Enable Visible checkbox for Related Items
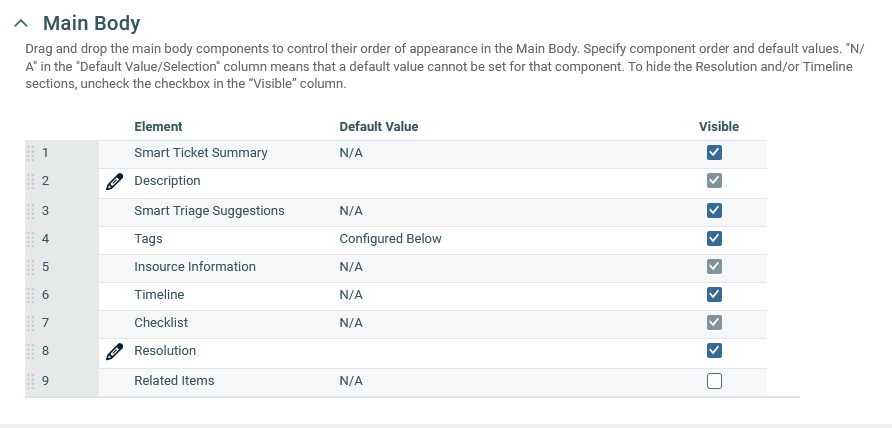892x428 pixels. [x=714, y=381]
